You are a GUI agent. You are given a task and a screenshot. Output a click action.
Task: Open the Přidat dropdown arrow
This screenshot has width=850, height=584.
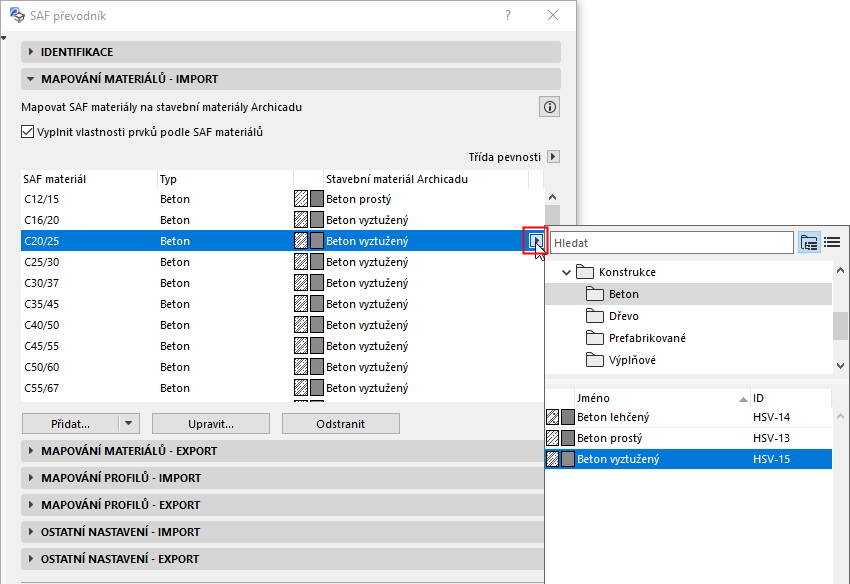point(128,423)
